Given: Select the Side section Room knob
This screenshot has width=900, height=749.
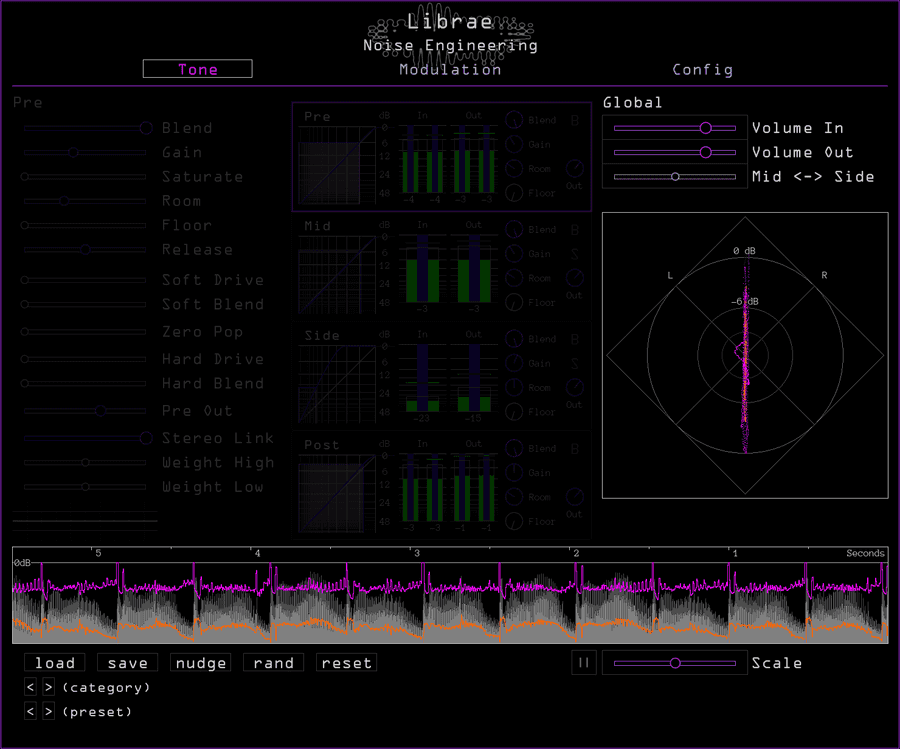Looking at the screenshot, I should (514, 387).
